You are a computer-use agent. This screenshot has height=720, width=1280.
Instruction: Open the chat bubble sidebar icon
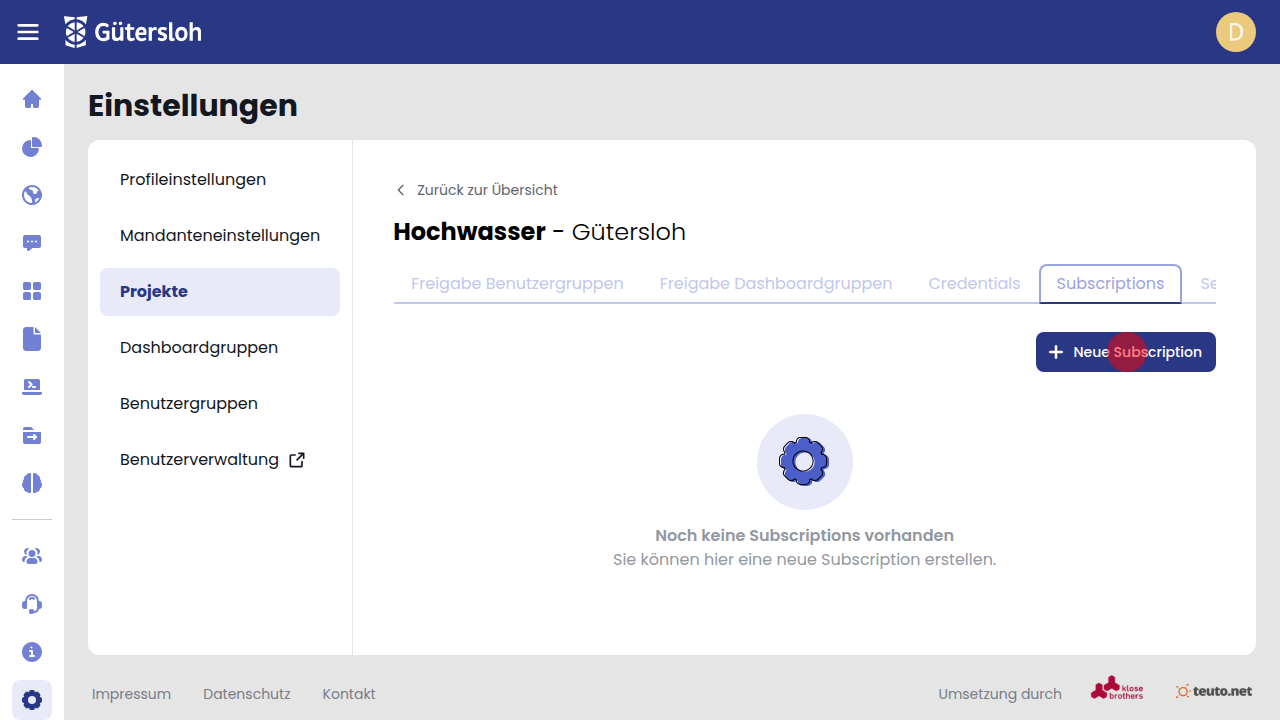click(x=32, y=243)
